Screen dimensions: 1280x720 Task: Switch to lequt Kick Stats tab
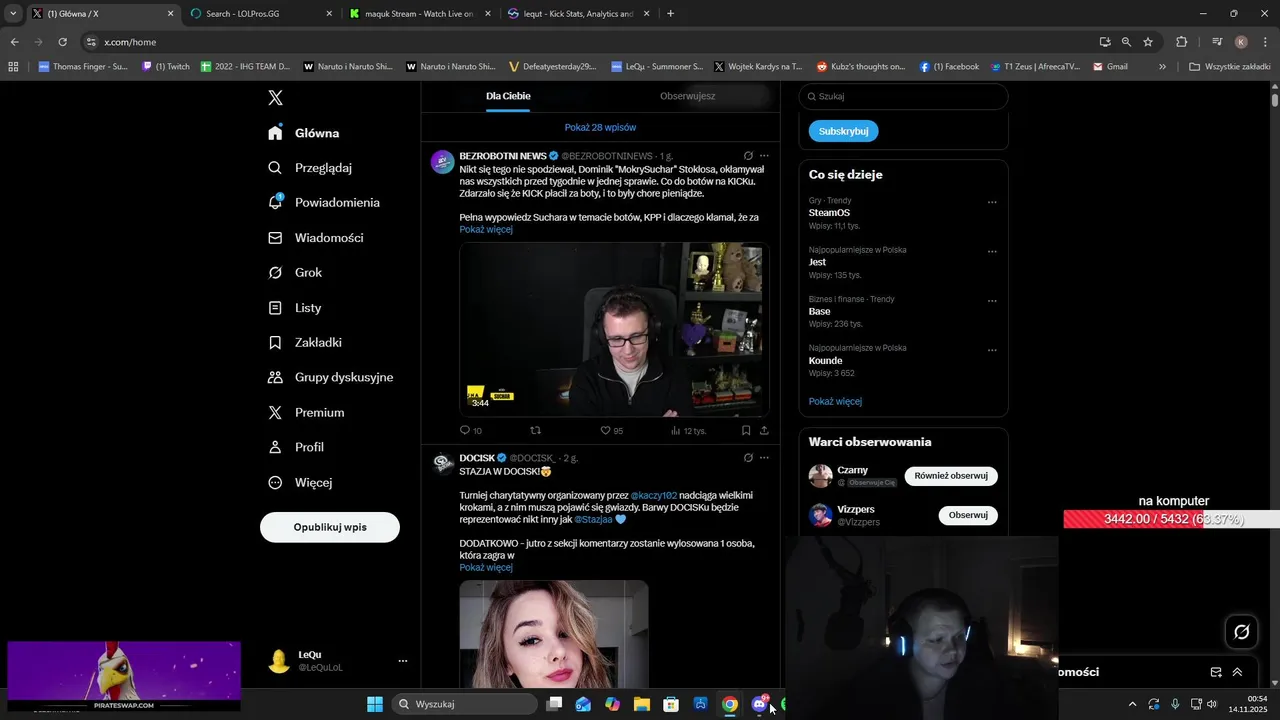[x=578, y=14]
